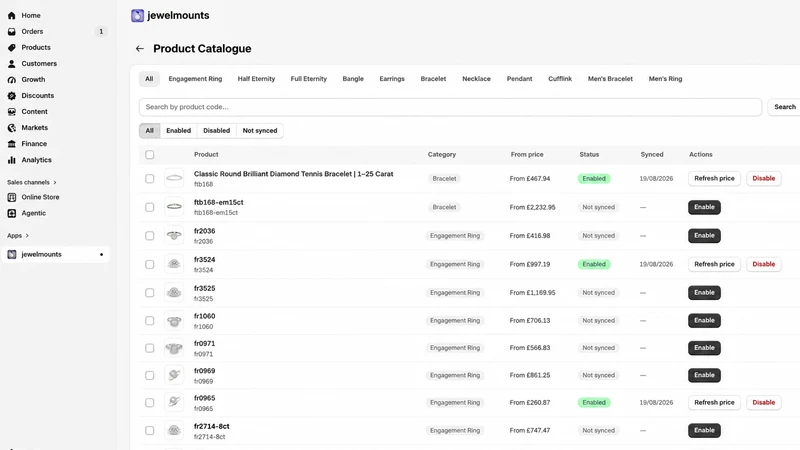Open thumbnail of Classic Round Tennis Bracelet
800x450 pixels.
[174, 178]
